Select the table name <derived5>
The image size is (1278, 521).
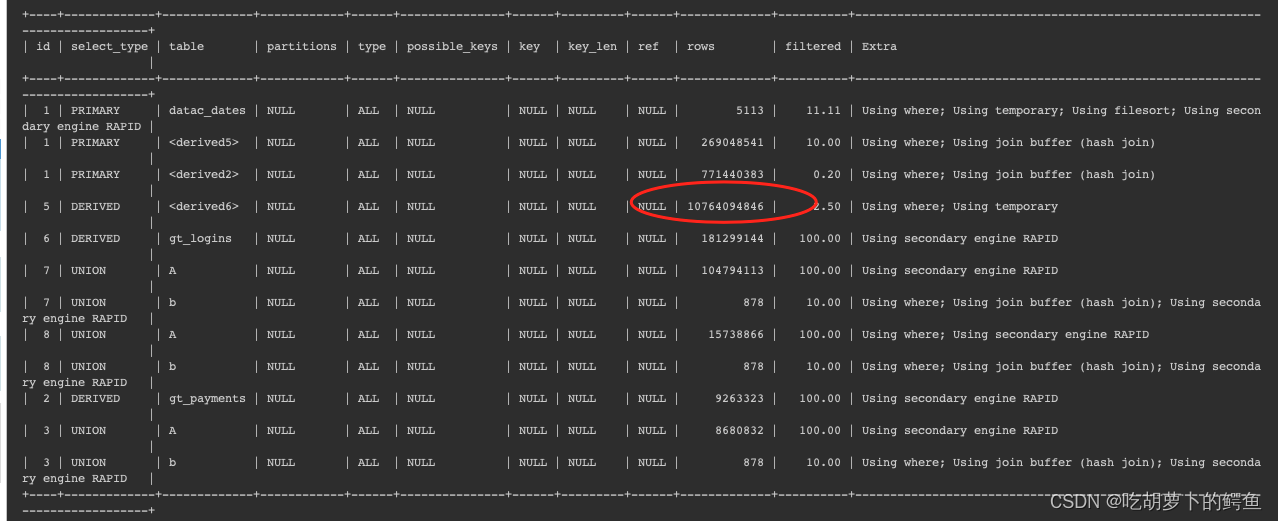(203, 143)
